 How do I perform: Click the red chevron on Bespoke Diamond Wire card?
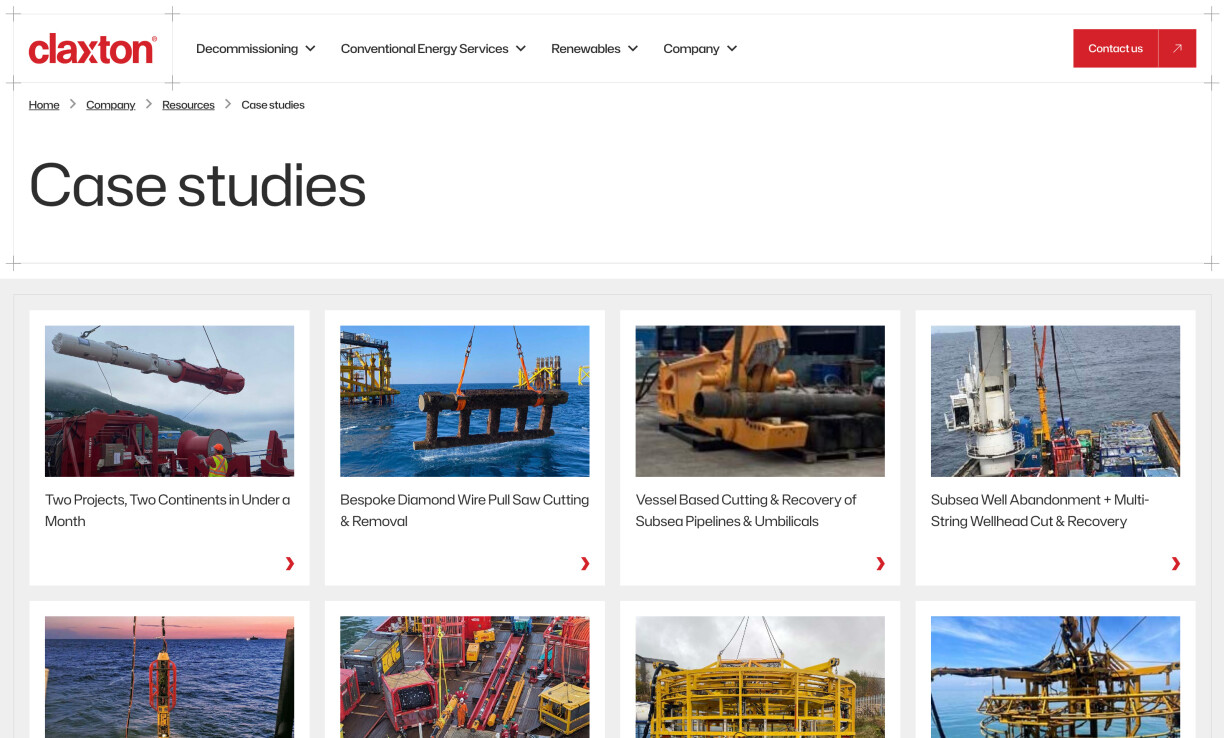point(585,563)
